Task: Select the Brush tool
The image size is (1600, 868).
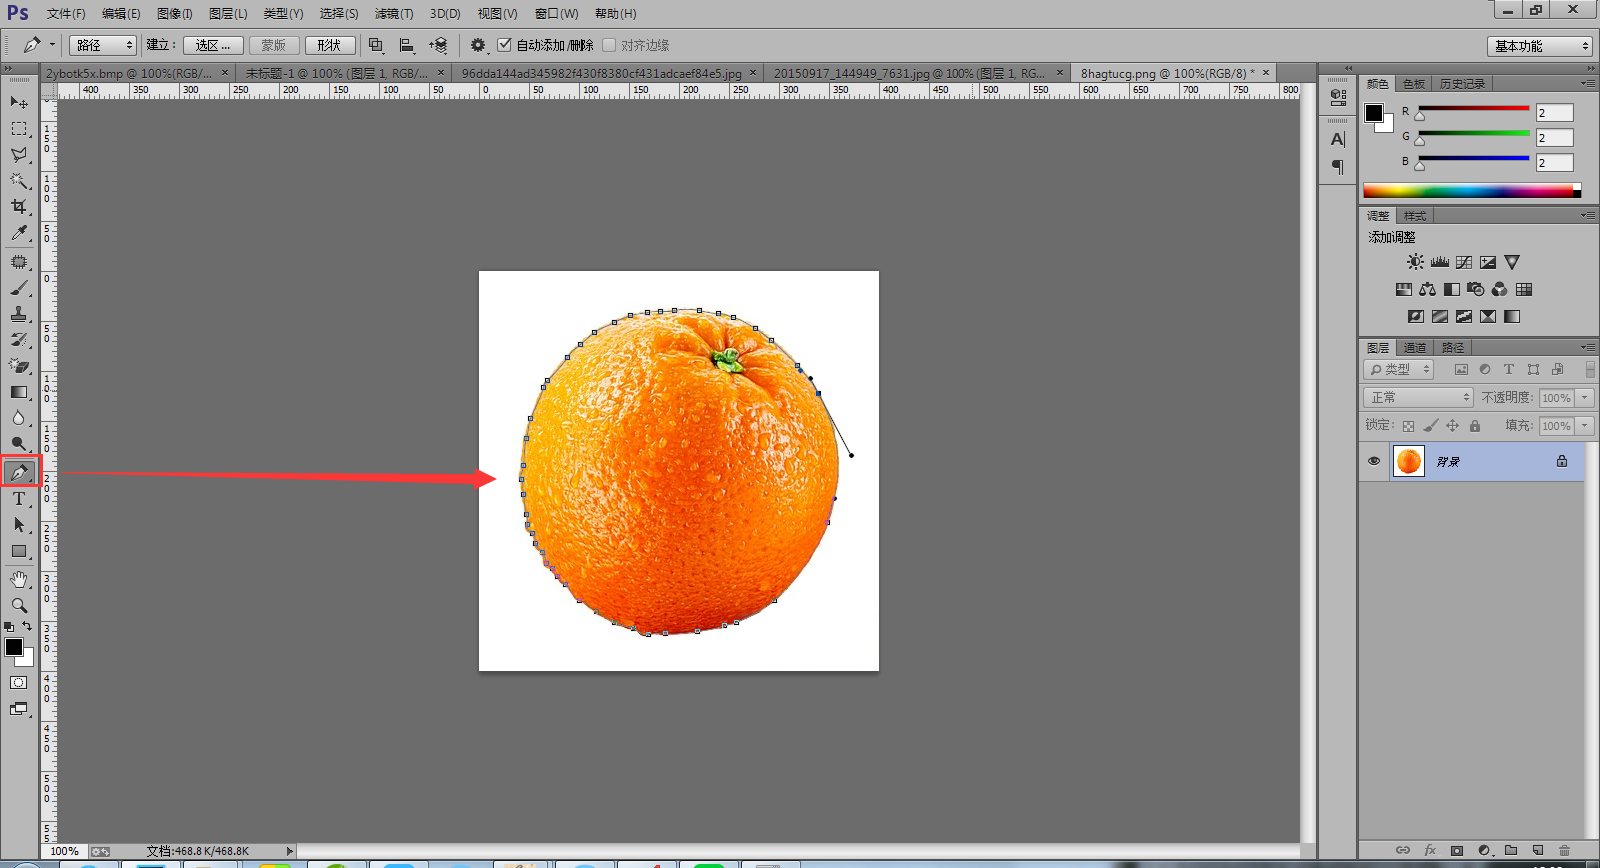Action: [19, 288]
